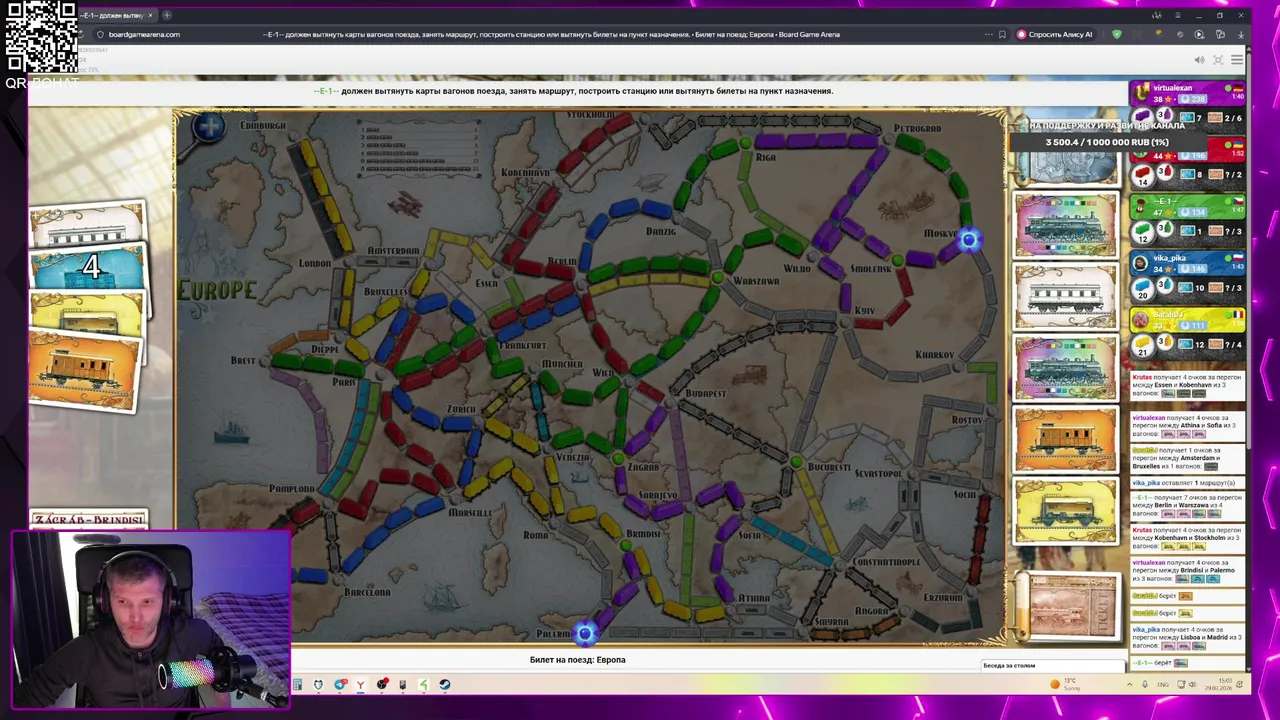The width and height of the screenshot is (1280, 720).
Task: Take the yellow wagon face-up card
Action: coord(1066,511)
